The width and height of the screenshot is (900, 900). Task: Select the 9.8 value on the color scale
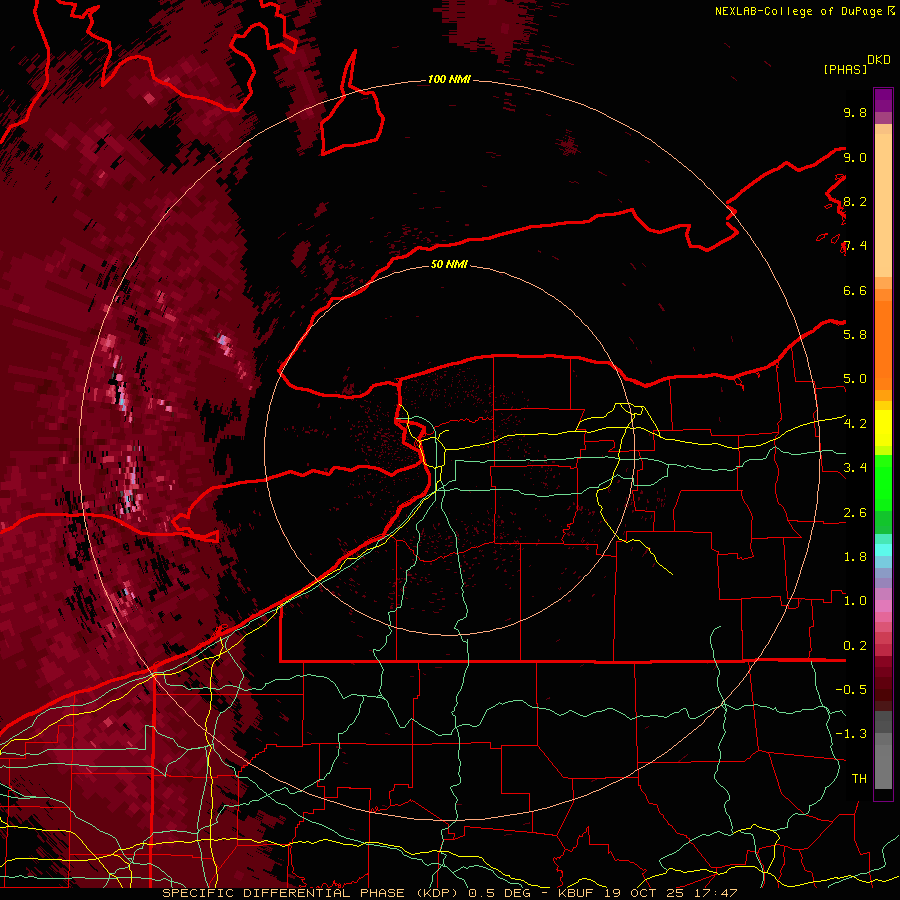(855, 112)
